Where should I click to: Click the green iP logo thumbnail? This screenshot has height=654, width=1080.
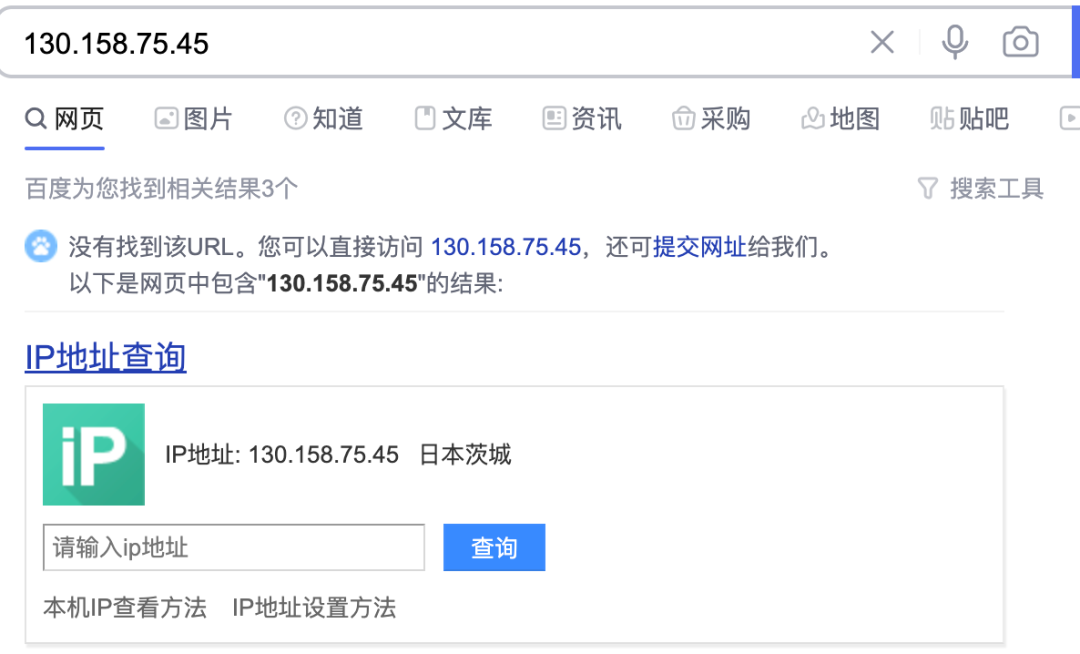click(x=94, y=454)
